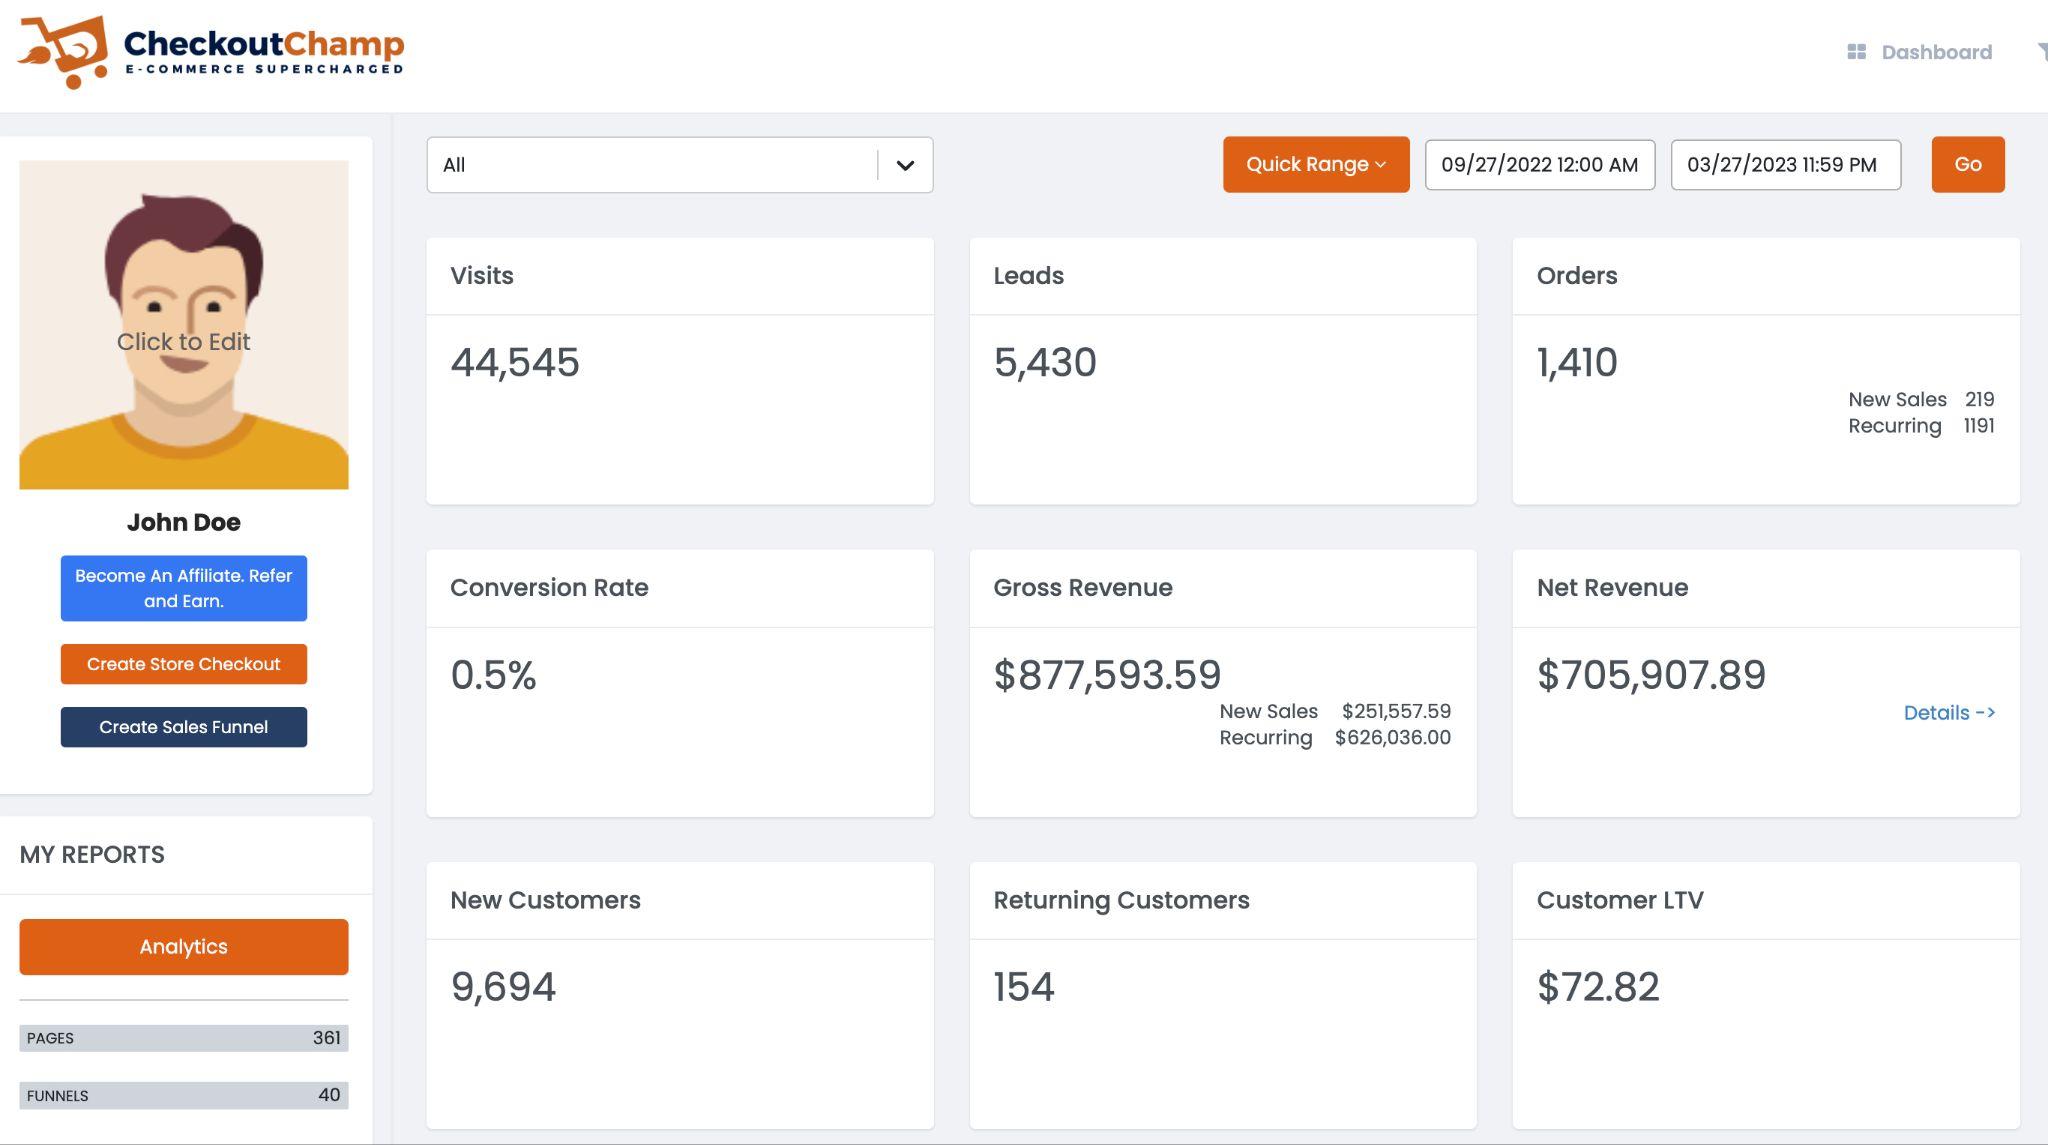
Task: Open the Analytics reports button
Action: click(184, 947)
